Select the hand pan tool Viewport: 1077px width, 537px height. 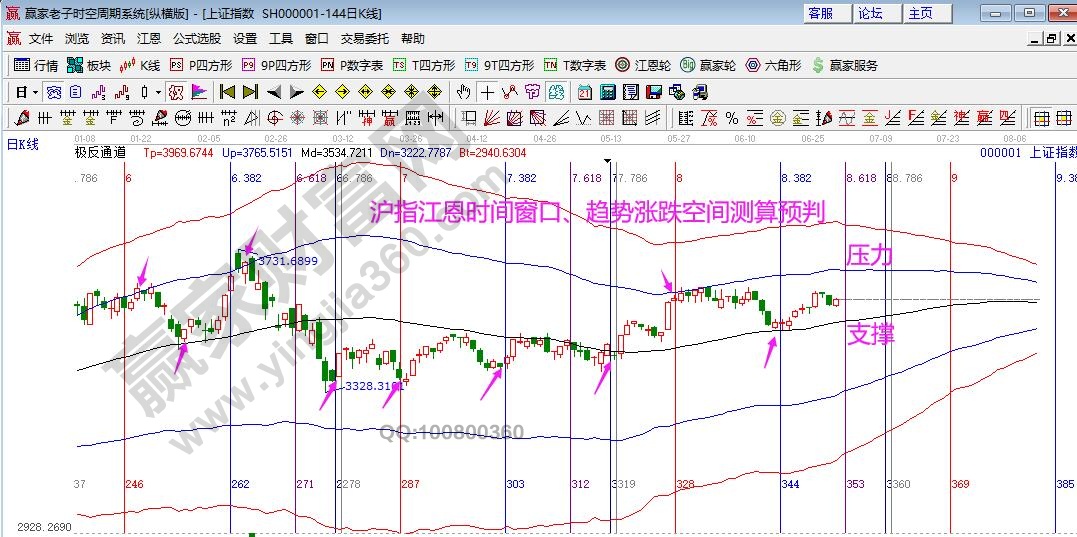(463, 92)
